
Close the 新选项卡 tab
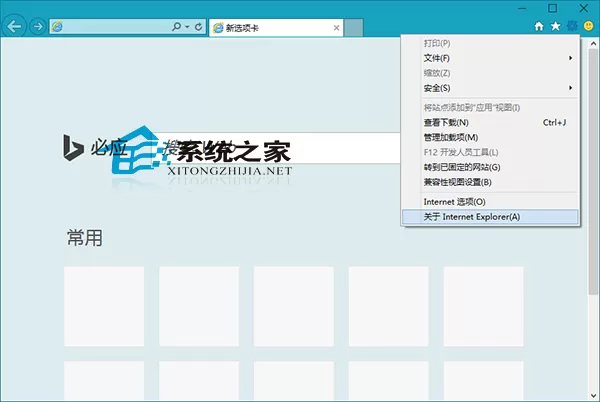336,28
